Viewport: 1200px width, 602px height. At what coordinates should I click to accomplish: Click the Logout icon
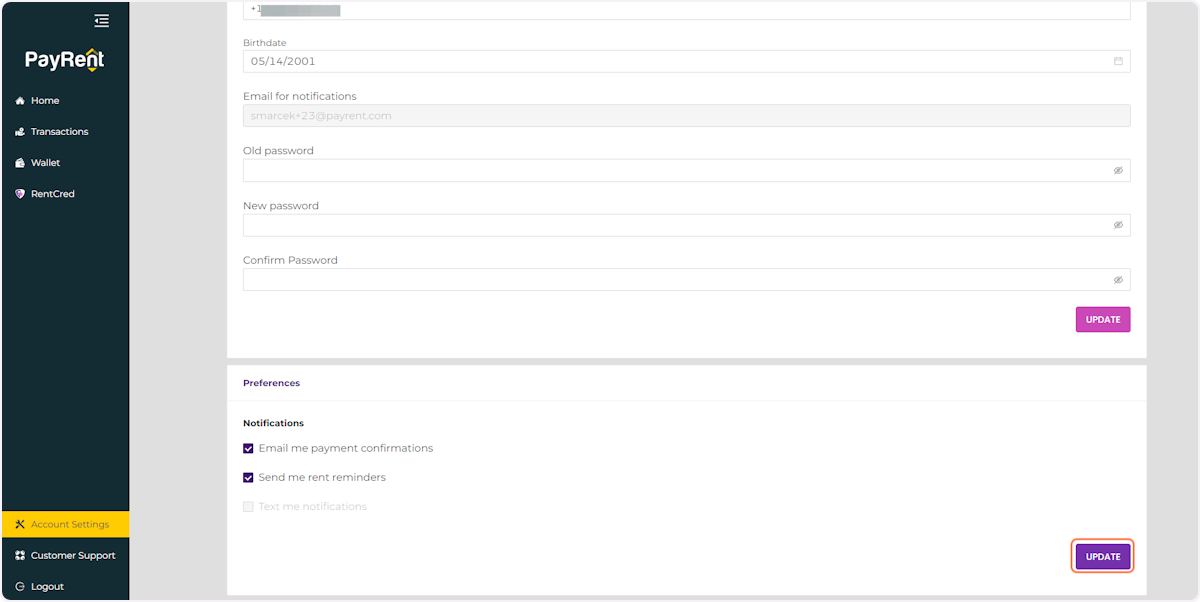[18, 586]
